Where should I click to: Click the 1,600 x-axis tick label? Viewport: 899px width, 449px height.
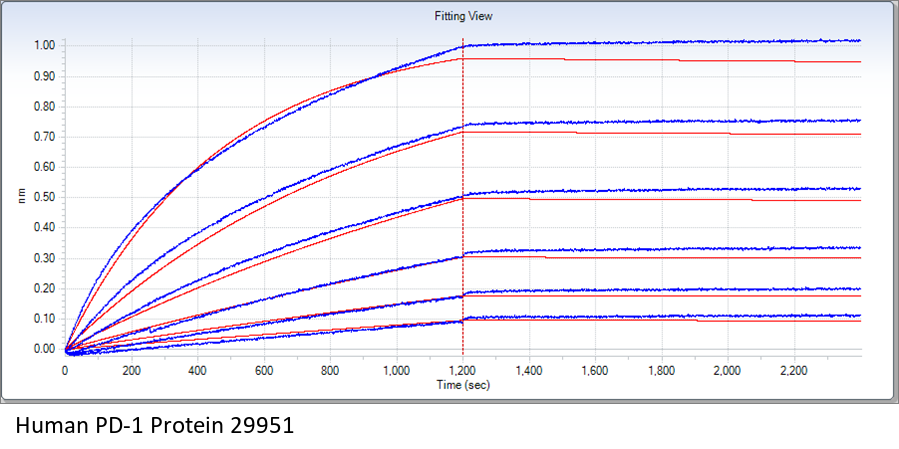point(595,370)
